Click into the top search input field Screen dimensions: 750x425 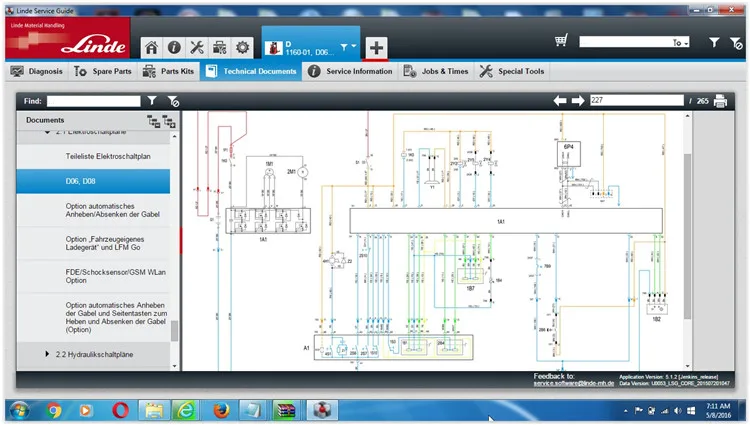[625, 42]
